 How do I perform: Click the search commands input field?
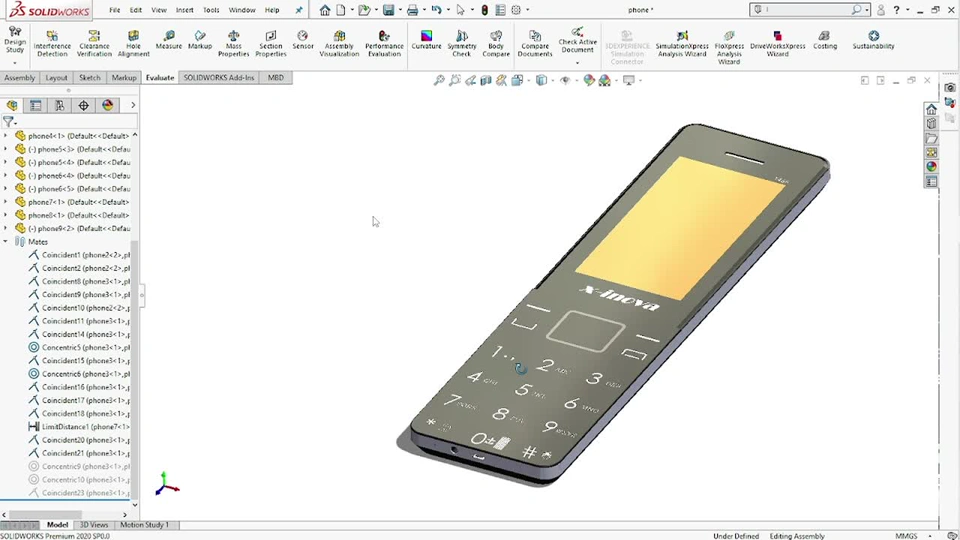(x=807, y=10)
